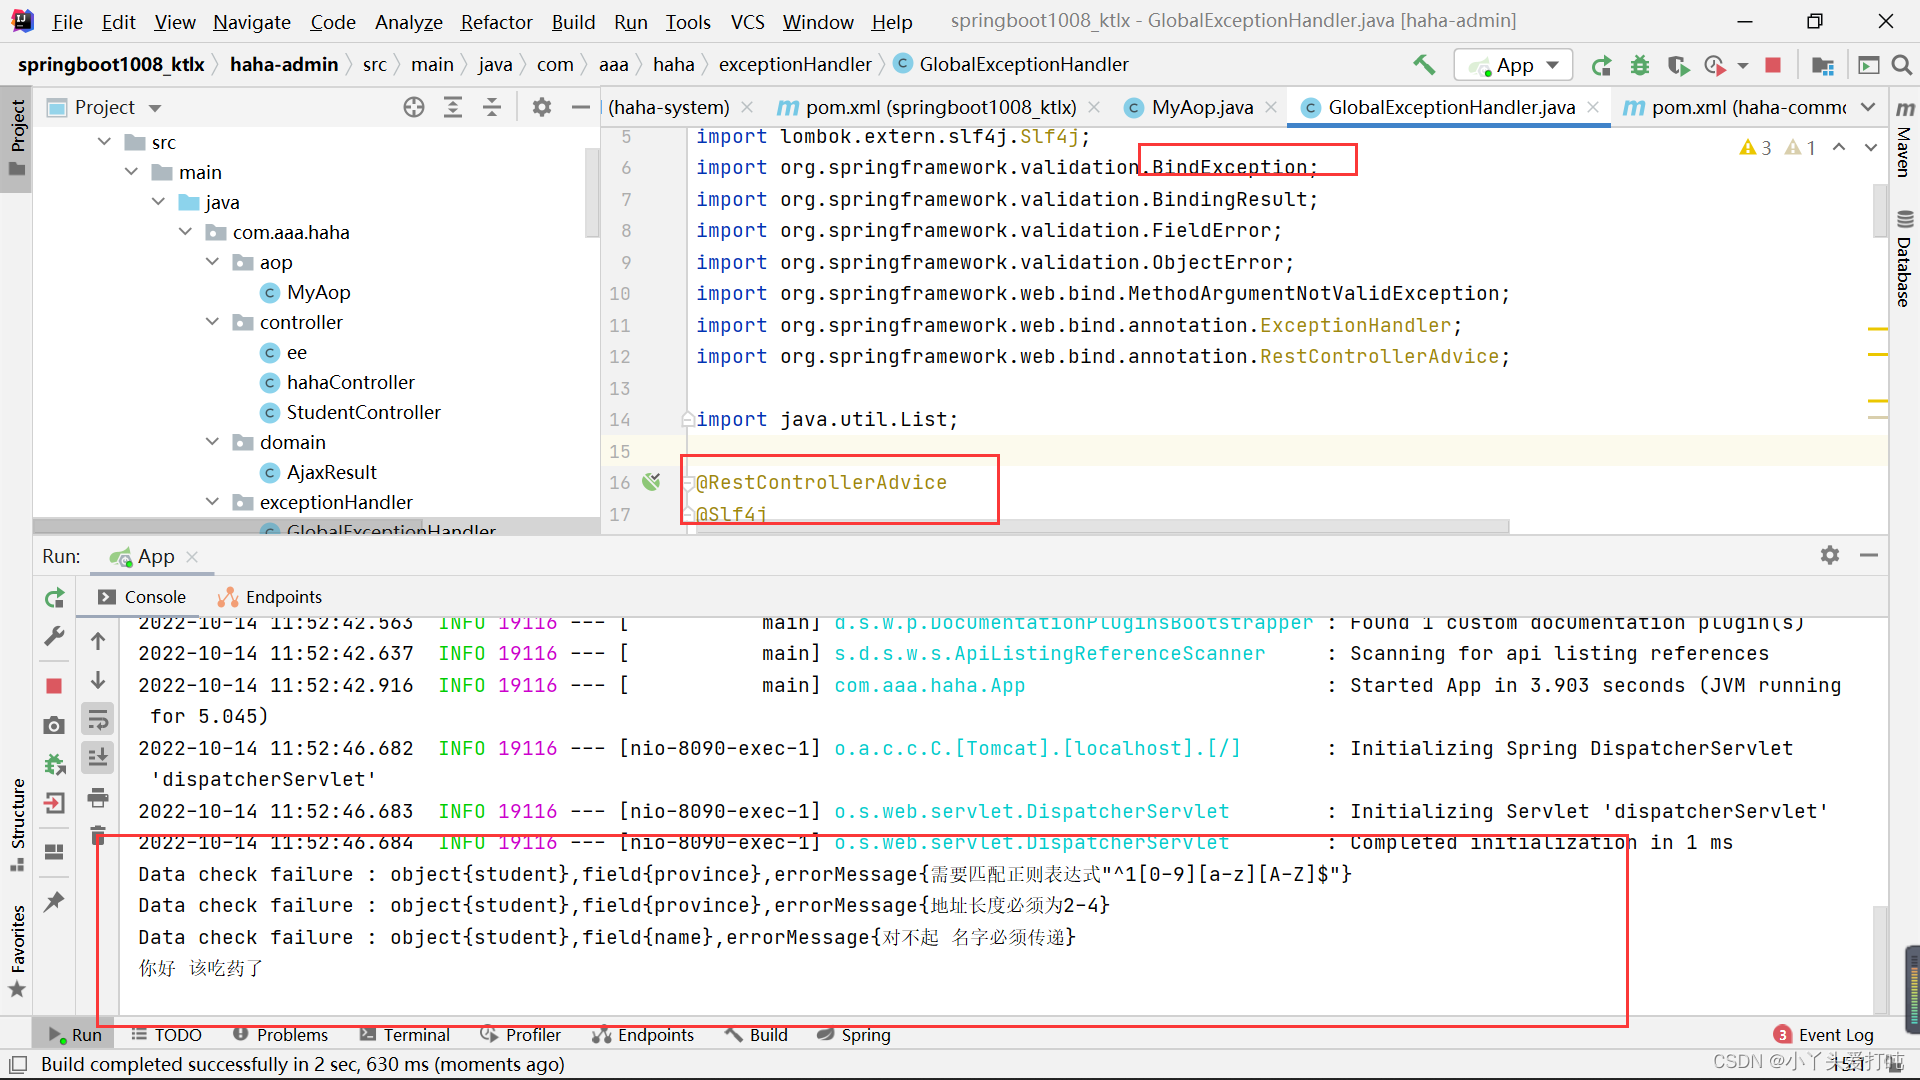Screen dimensions: 1920x1080
Task: Pin the Run tab
Action: 54,901
